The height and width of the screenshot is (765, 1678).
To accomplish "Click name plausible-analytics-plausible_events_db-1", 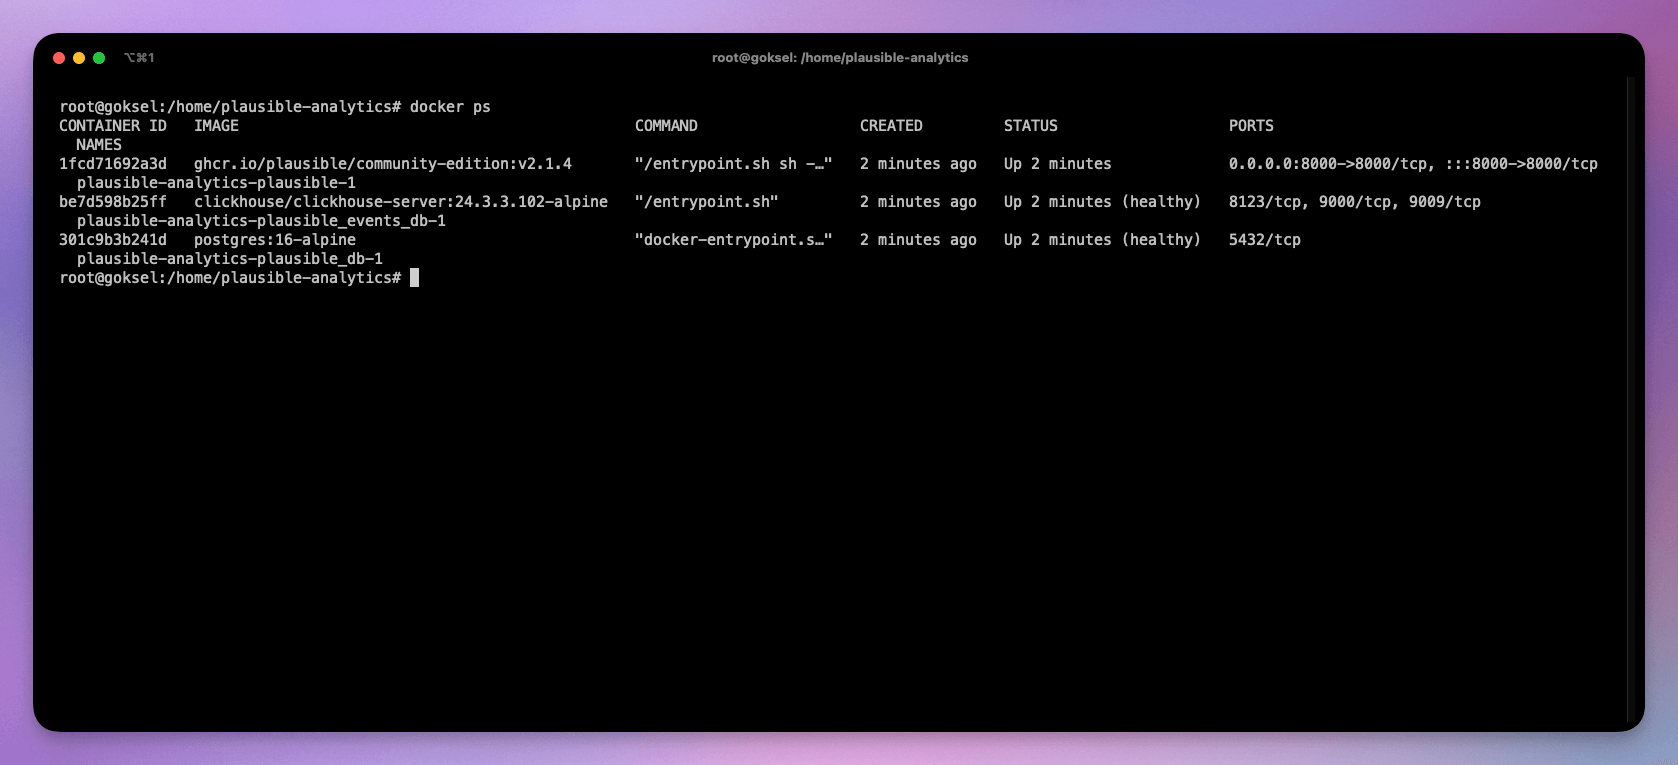I will click(261, 221).
